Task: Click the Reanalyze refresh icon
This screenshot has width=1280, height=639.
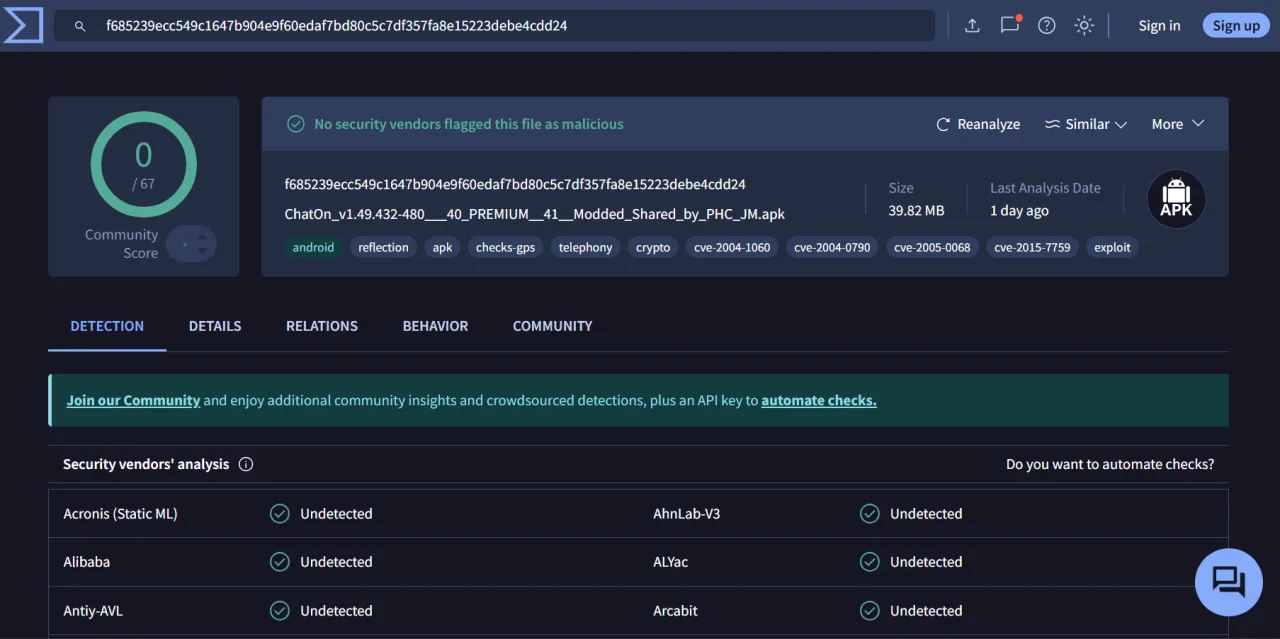Action: coord(943,125)
